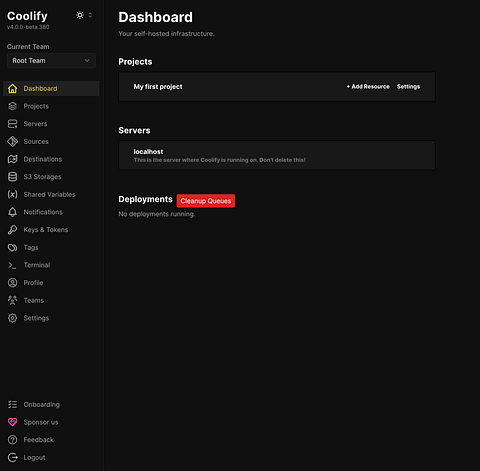Open Keys & Tokens key icon
The height and width of the screenshot is (471, 480).
(12, 230)
